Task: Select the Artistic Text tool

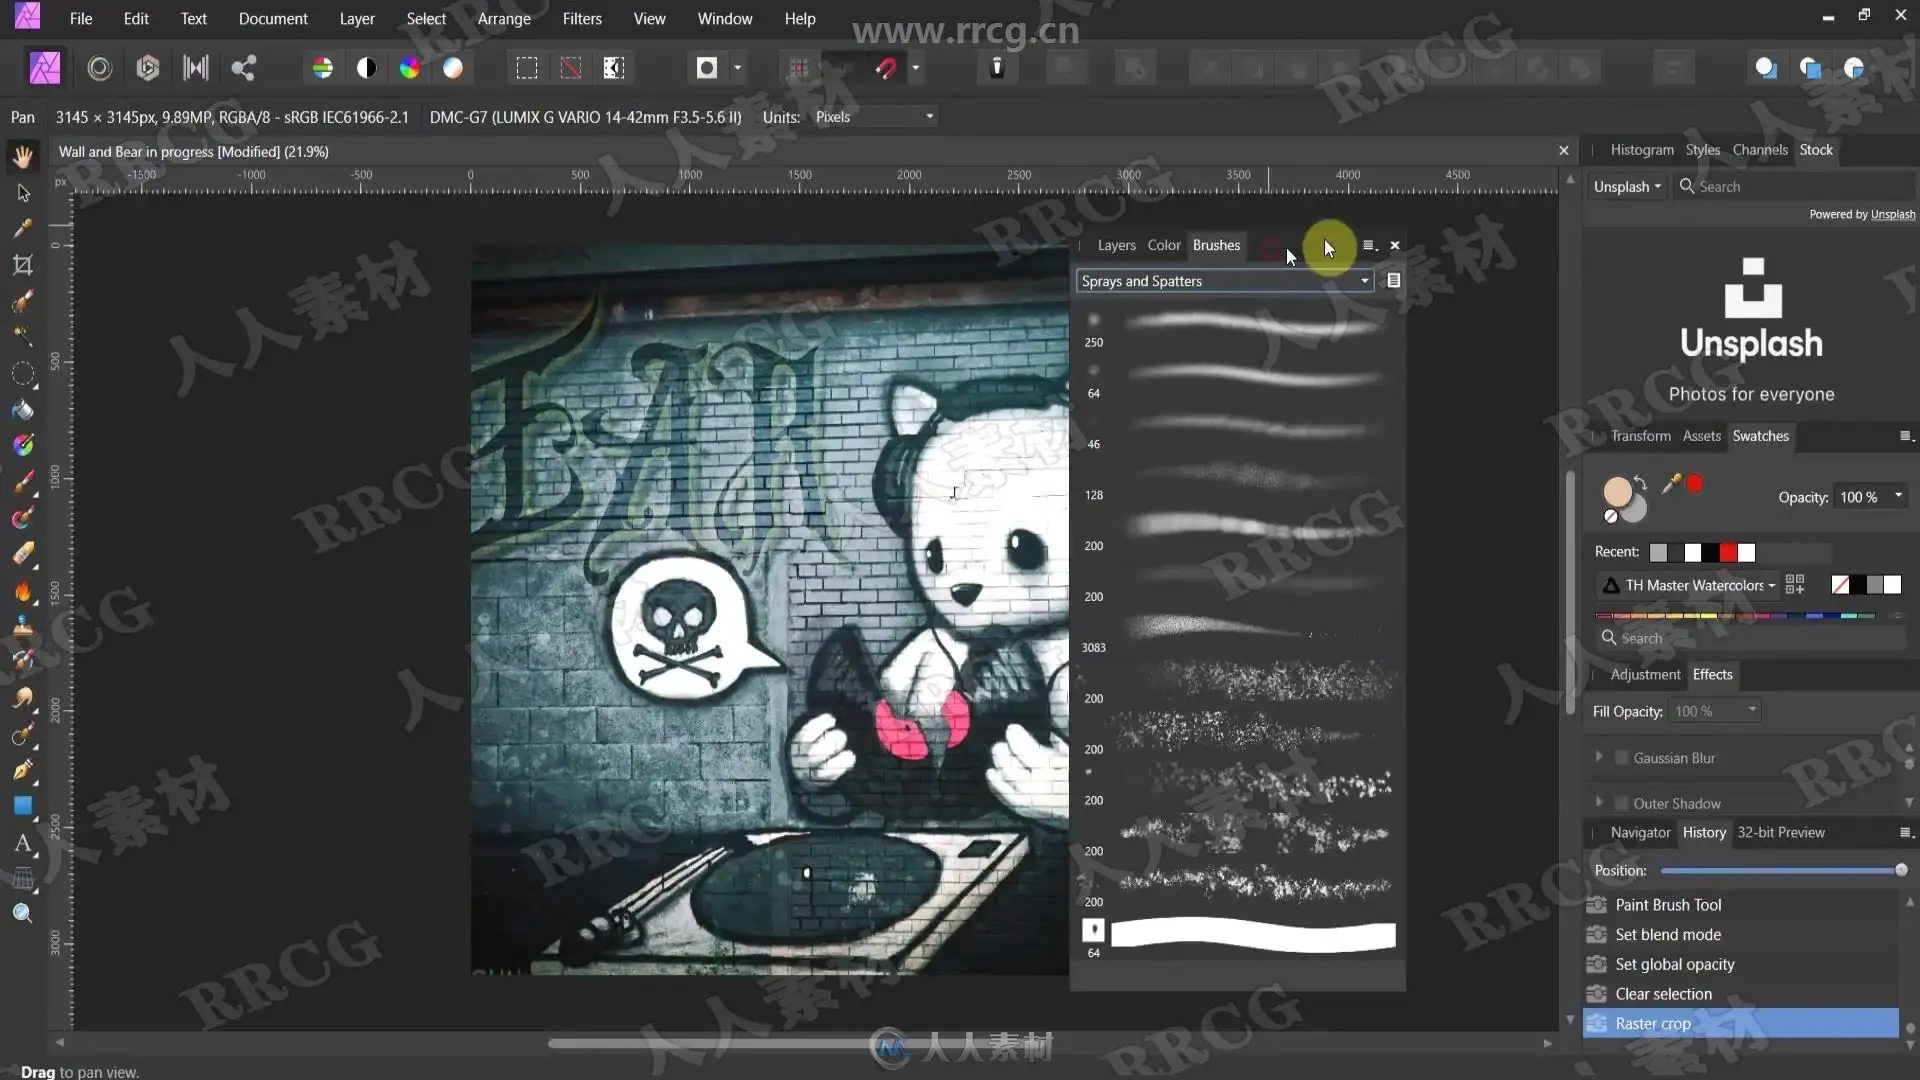Action: pos(23,843)
